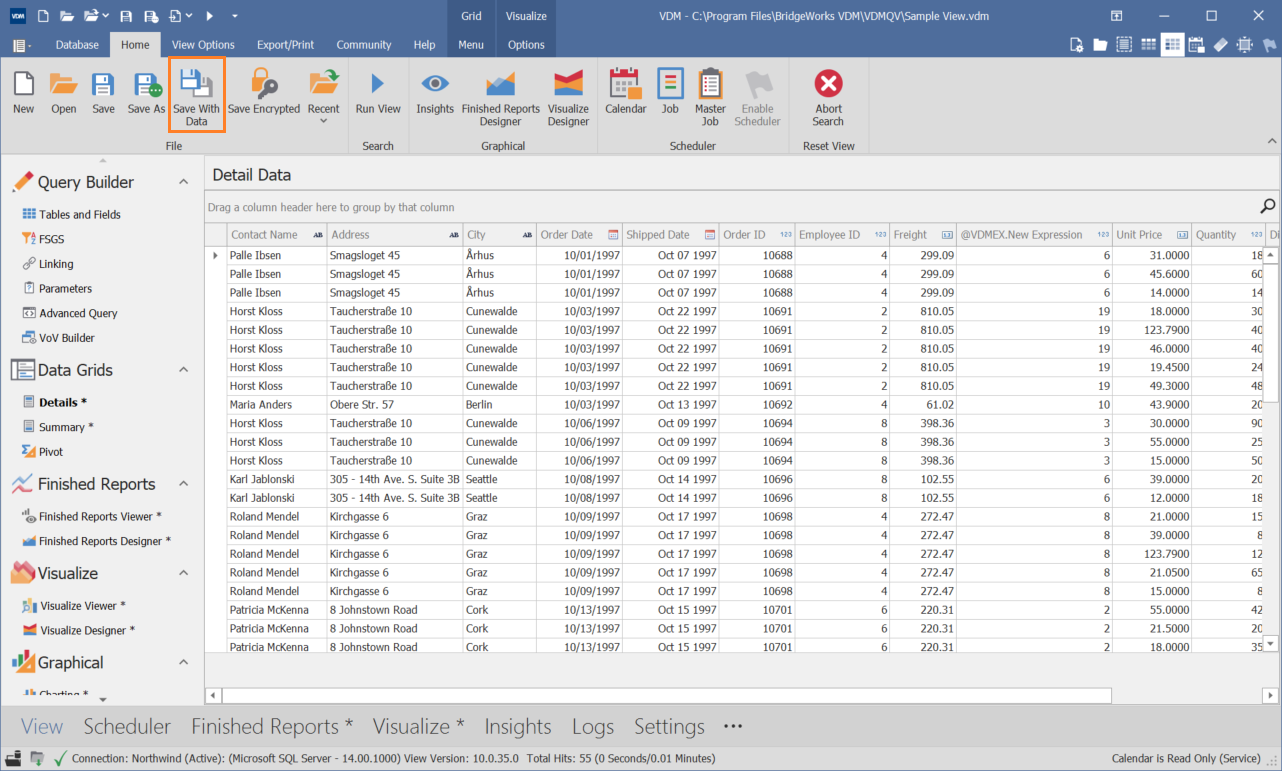Open a view with the Open ribbon icon

coord(64,92)
